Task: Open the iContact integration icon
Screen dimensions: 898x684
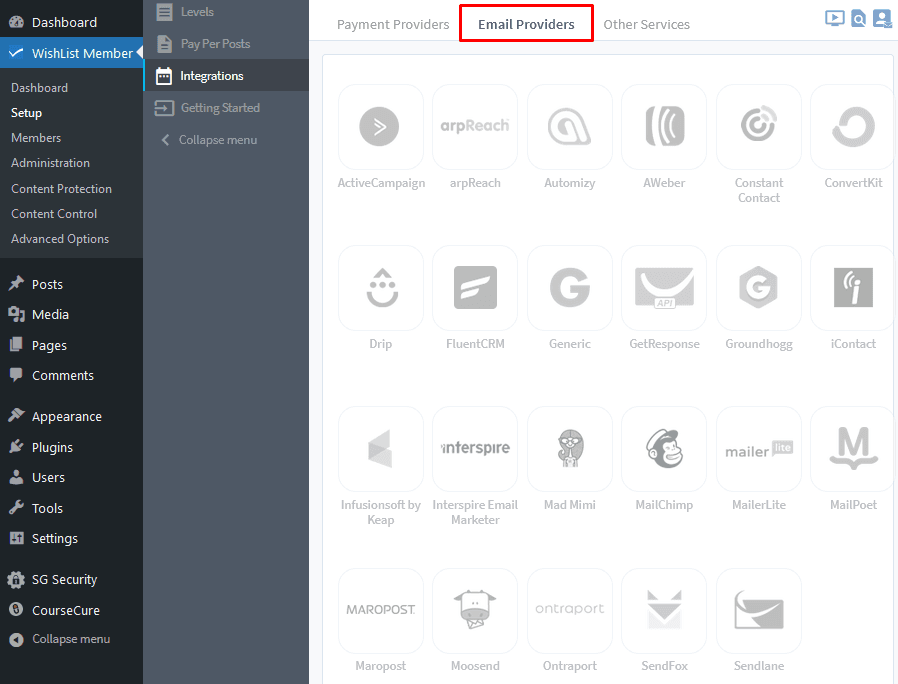Action: pos(853,288)
